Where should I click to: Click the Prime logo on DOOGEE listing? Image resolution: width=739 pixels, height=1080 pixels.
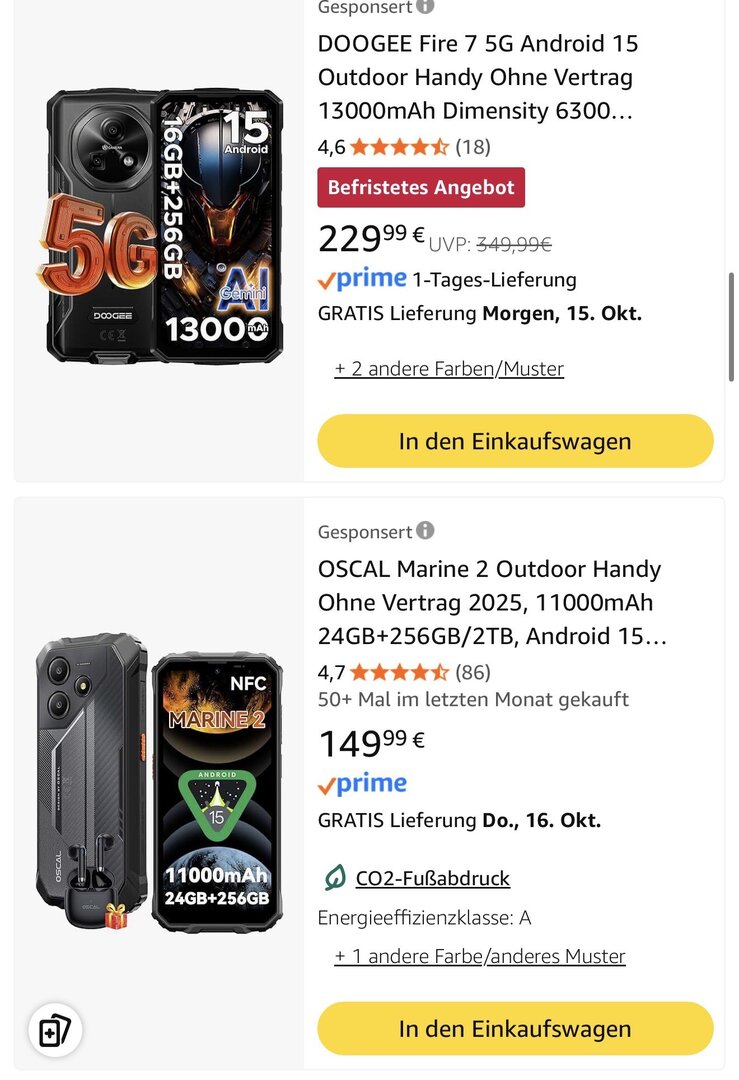[362, 279]
